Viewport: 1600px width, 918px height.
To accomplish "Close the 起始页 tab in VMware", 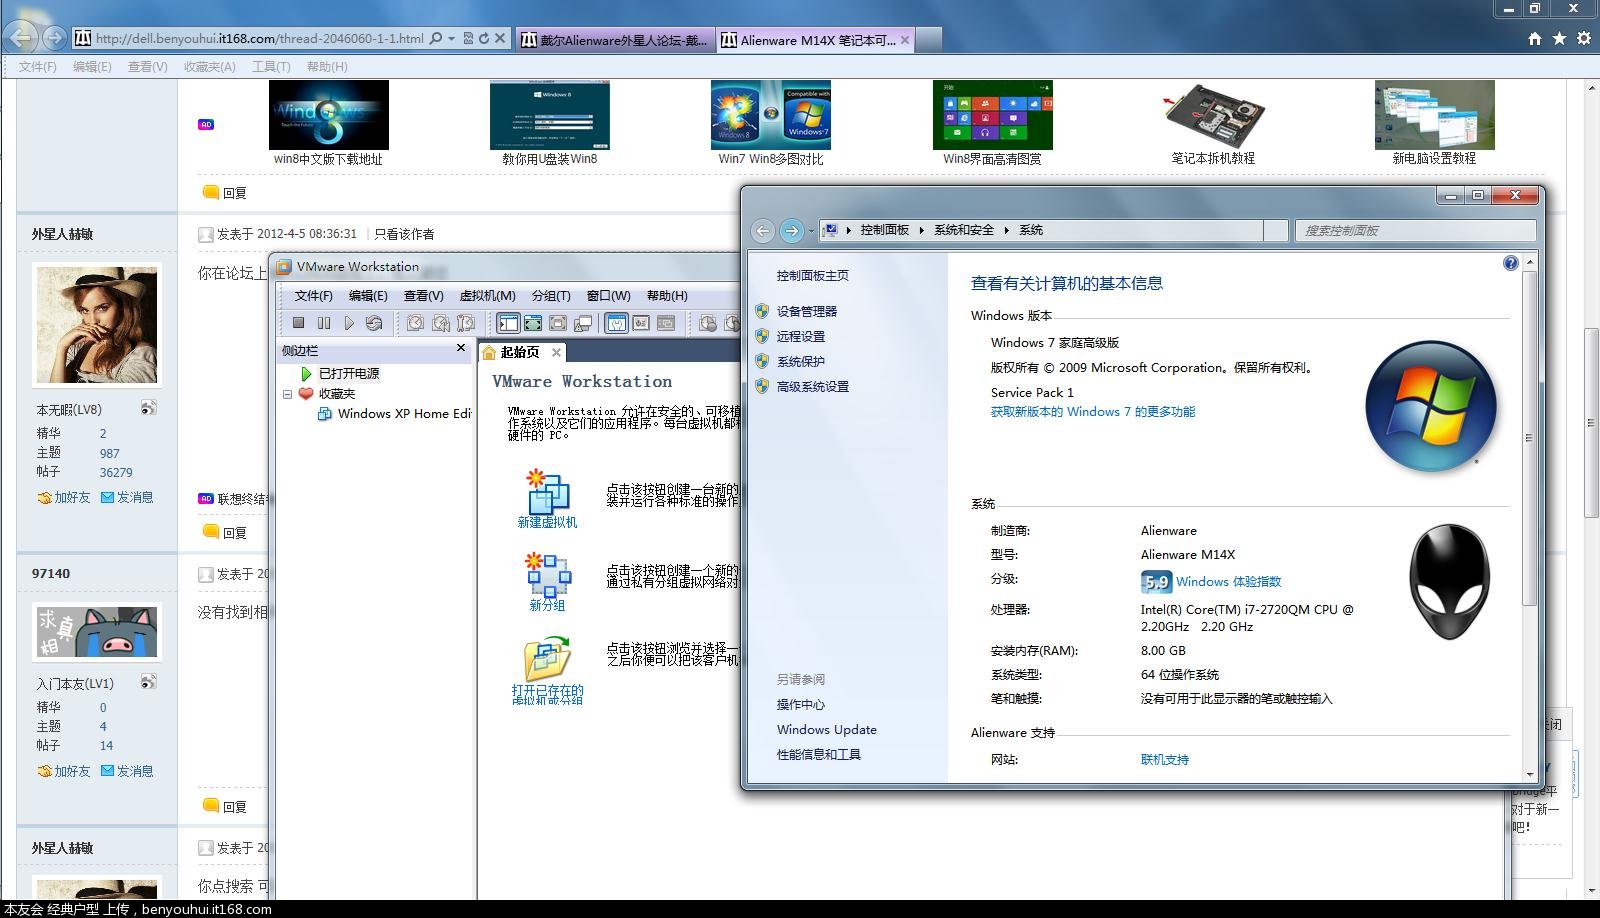I will (556, 352).
